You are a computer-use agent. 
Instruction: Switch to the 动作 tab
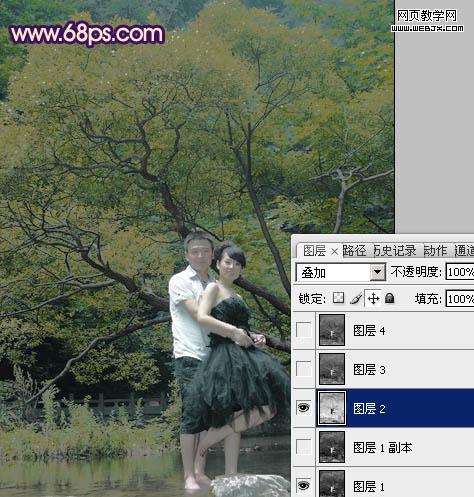point(435,251)
